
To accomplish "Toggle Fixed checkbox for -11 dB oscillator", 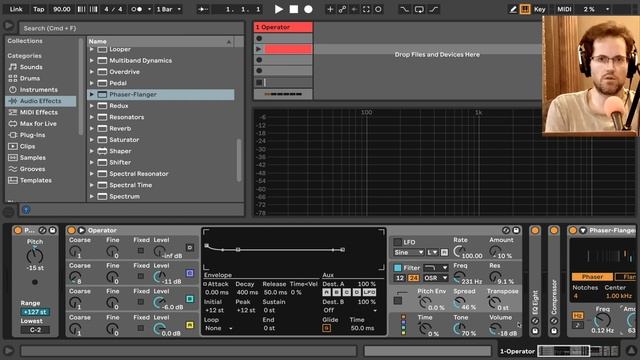I will (x=140, y=276).
